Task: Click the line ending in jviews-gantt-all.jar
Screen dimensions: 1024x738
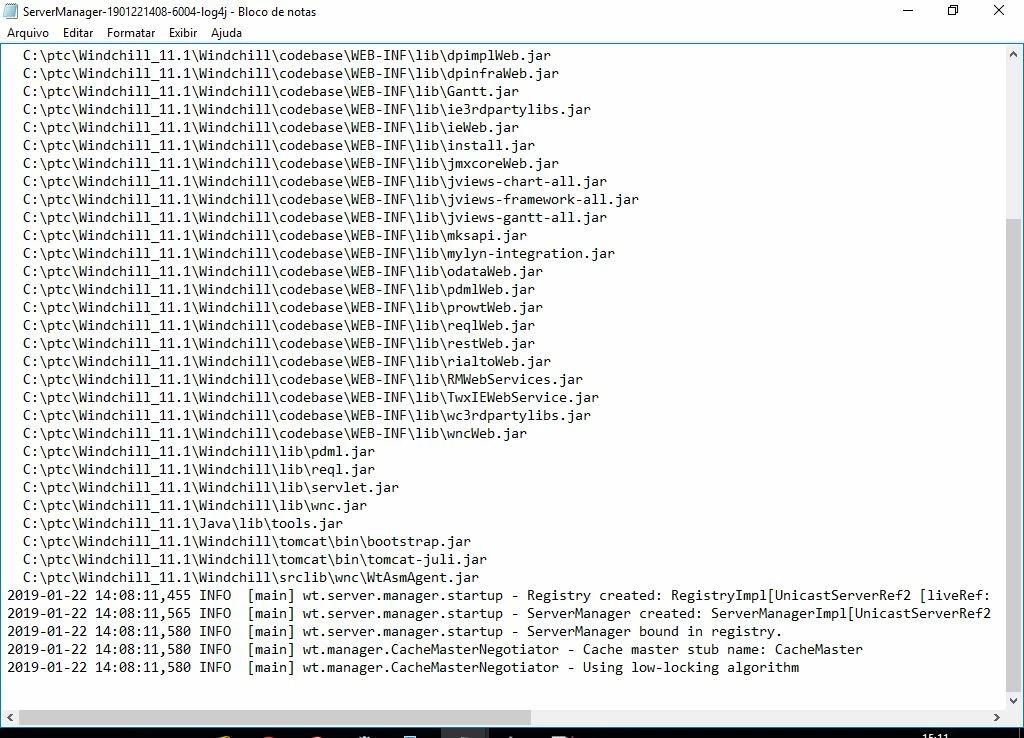Action: tap(315, 217)
